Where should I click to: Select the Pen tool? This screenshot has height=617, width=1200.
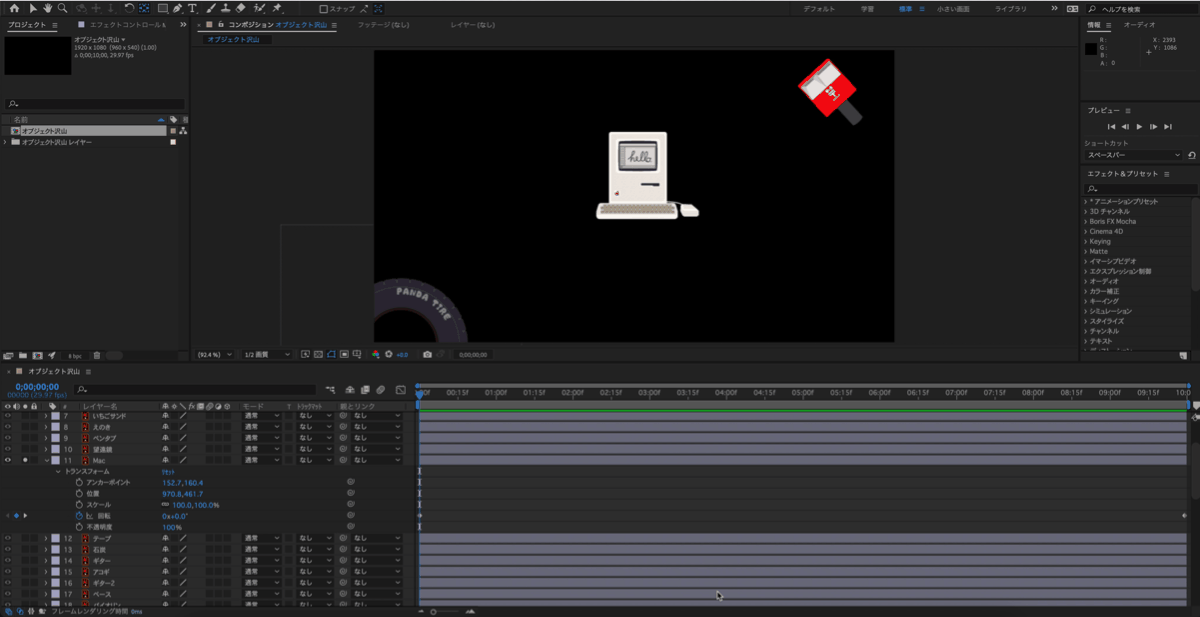click(177, 8)
